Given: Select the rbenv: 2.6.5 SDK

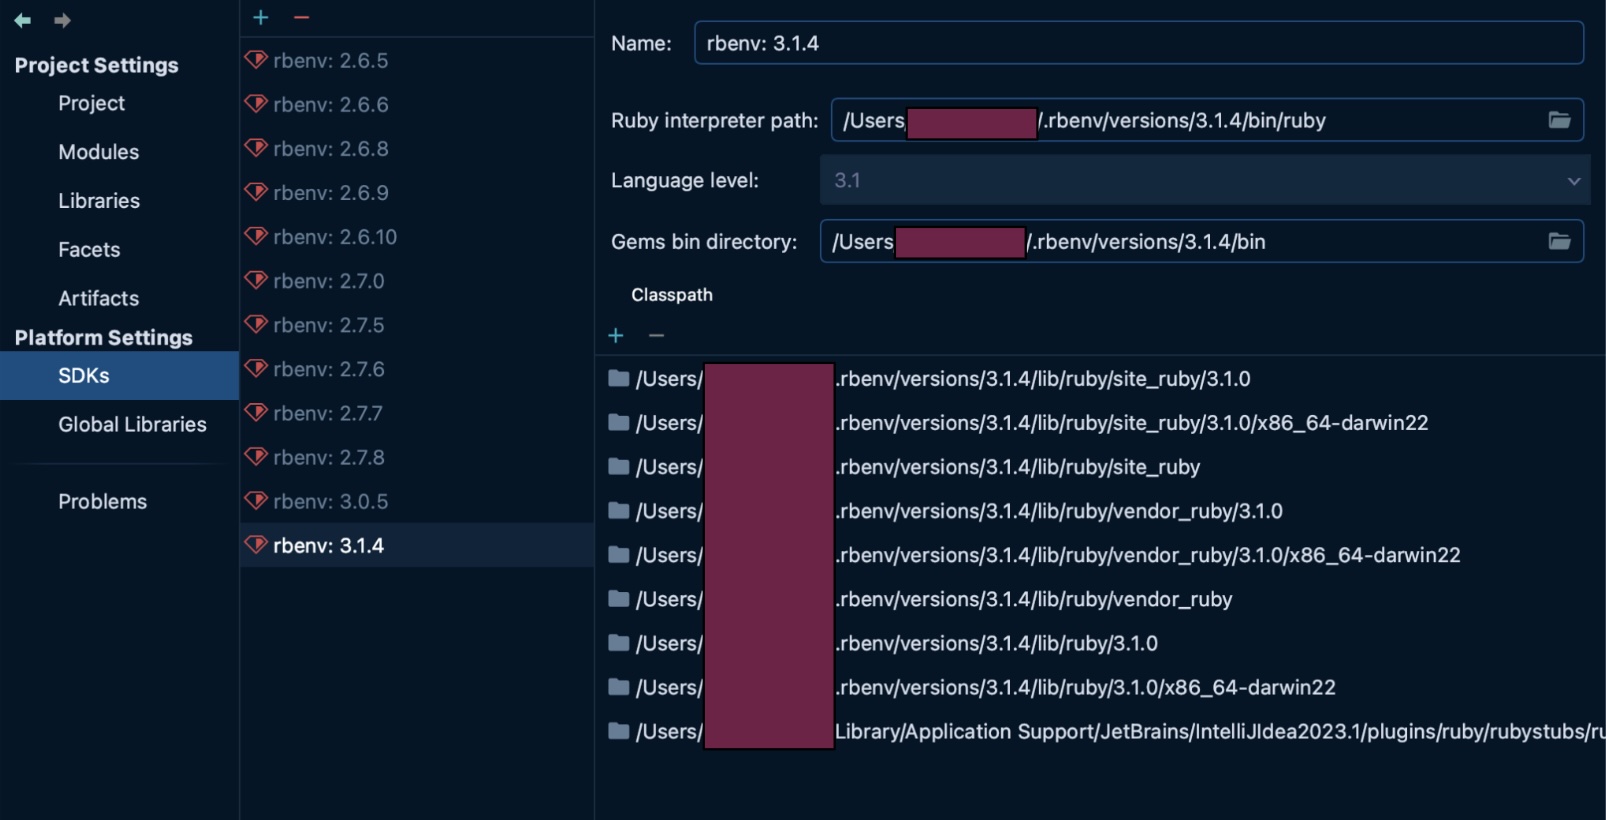Looking at the screenshot, I should 330,61.
